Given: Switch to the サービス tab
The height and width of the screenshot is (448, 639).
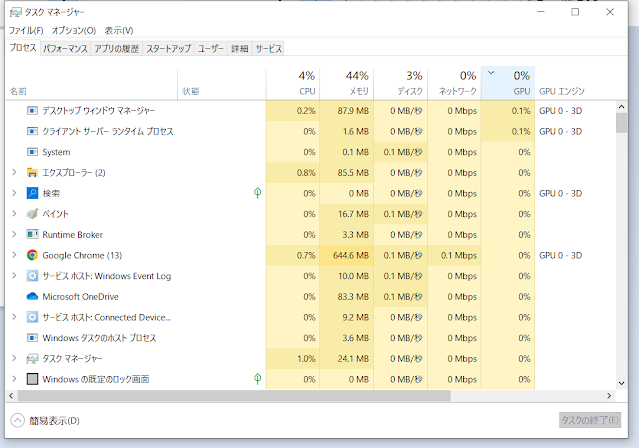Looking at the screenshot, I should 268,49.
